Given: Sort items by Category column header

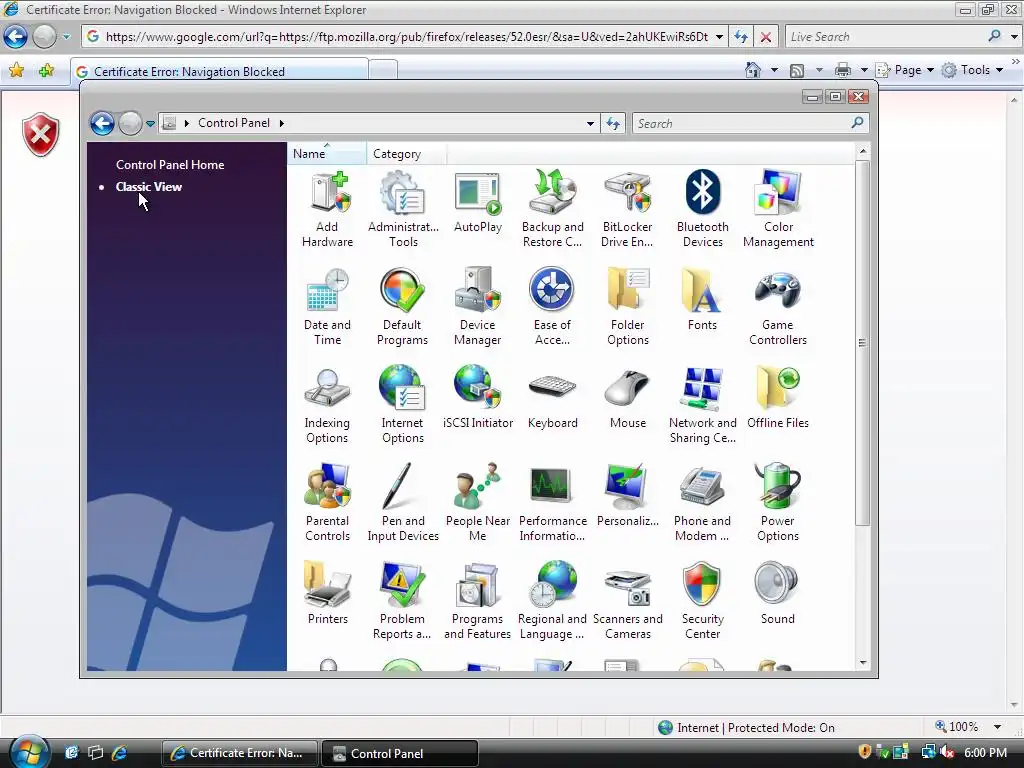Looking at the screenshot, I should point(406,153).
